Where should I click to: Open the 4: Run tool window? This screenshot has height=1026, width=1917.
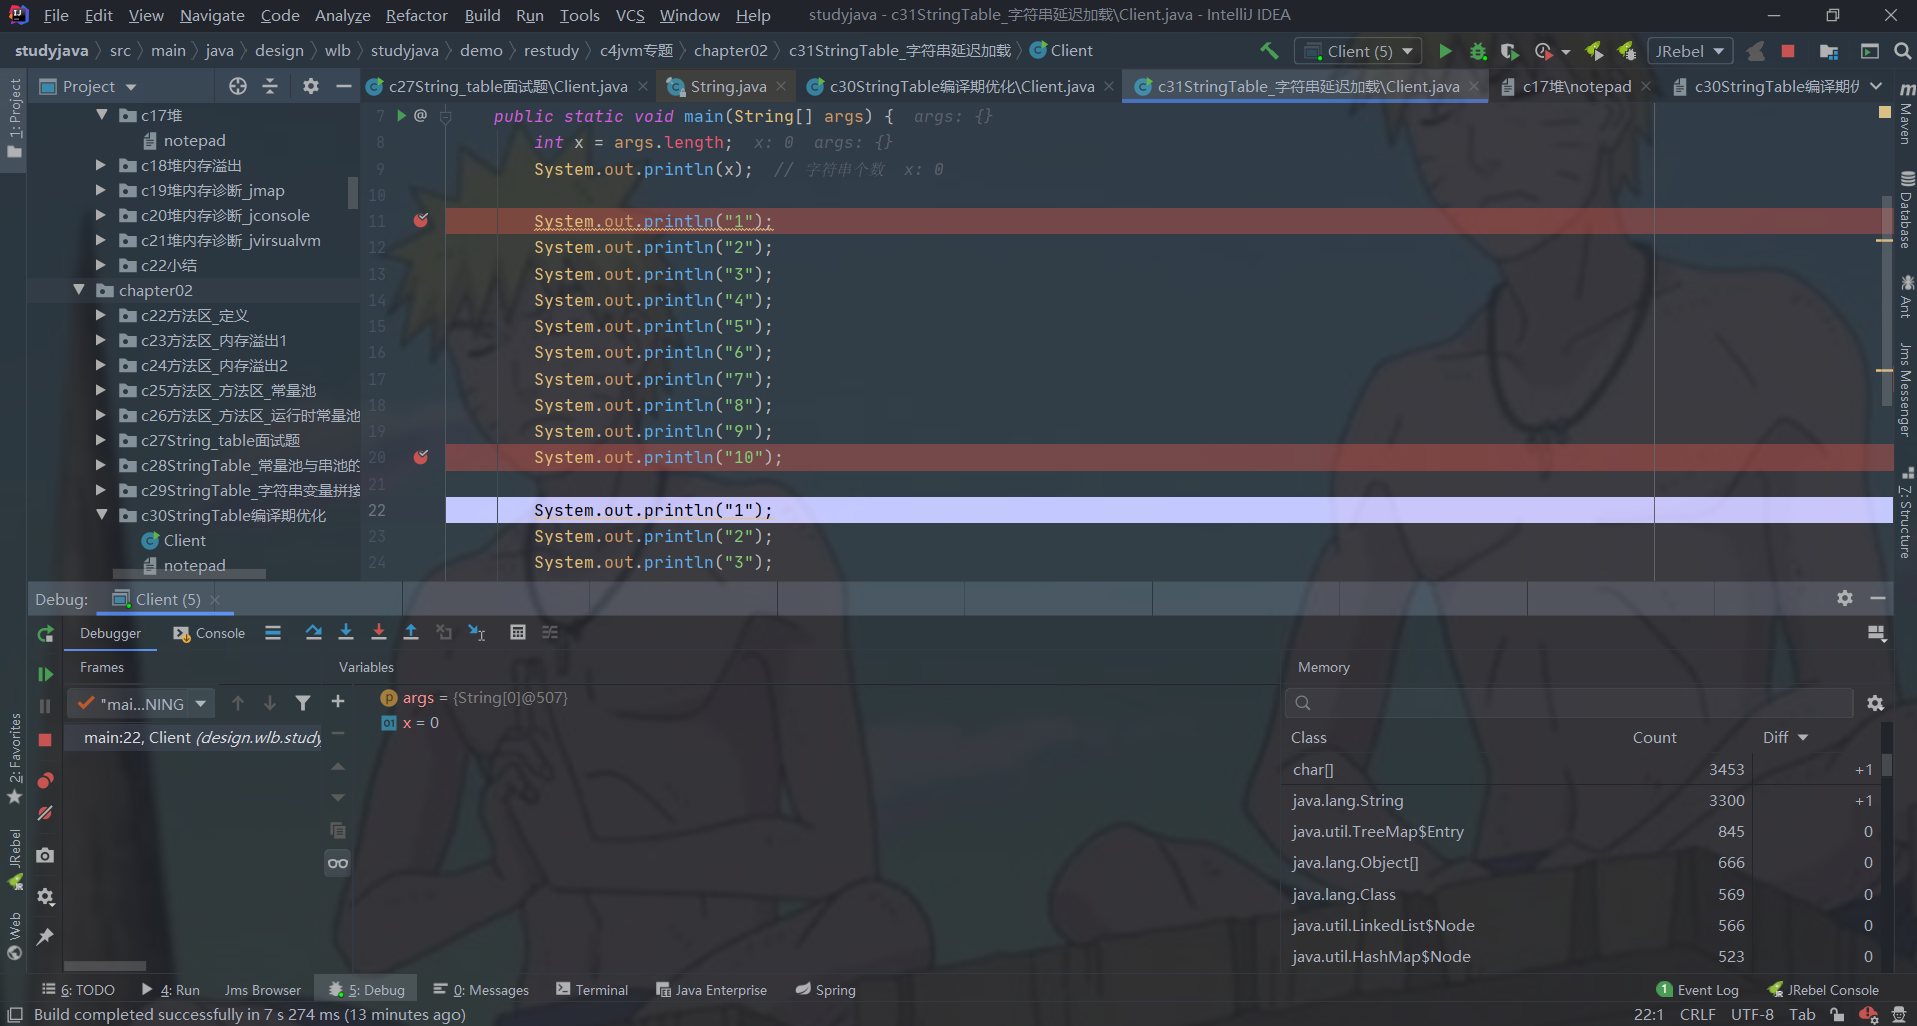click(x=170, y=990)
